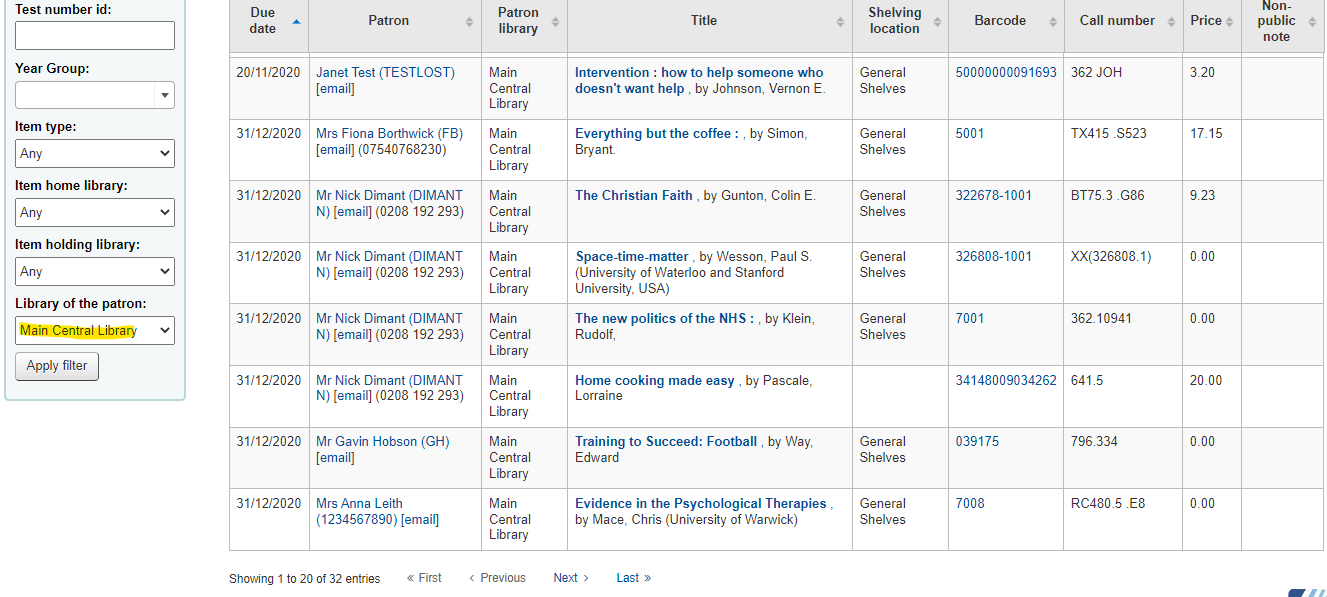Sort by Non-public note column arrows
The height and width of the screenshot is (597, 1327).
click(1312, 21)
